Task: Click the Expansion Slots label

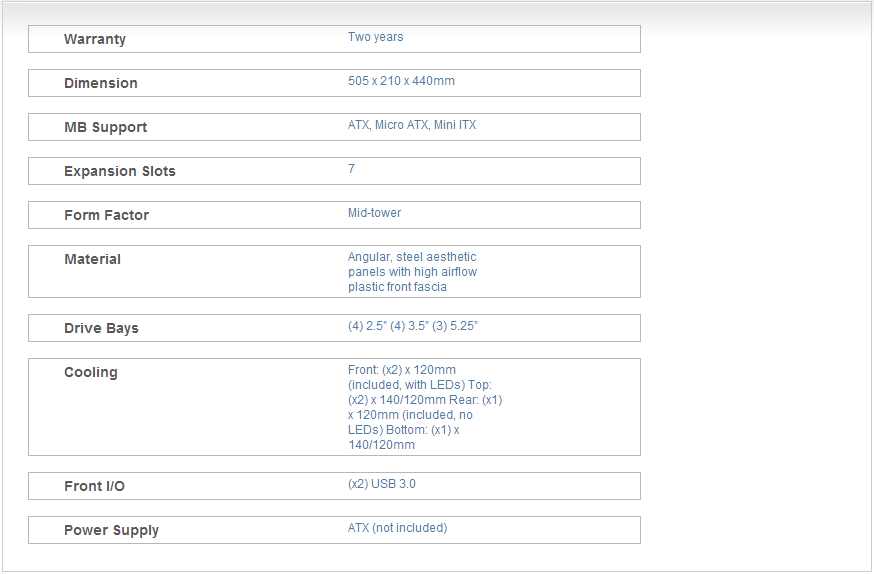Action: 119,171
